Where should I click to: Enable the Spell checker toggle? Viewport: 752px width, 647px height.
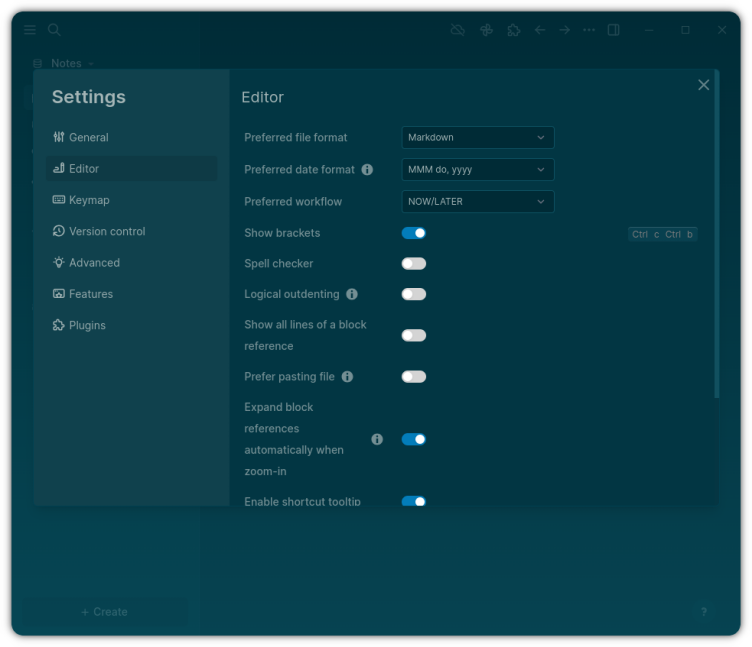pos(413,264)
